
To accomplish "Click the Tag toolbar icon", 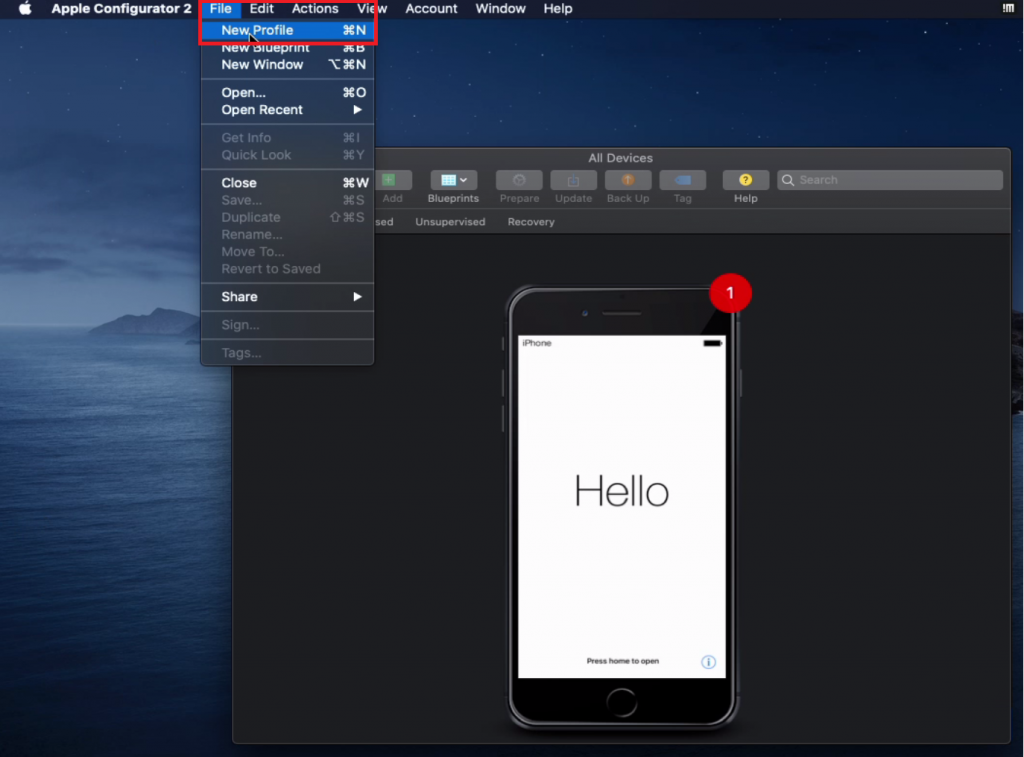I will point(682,181).
